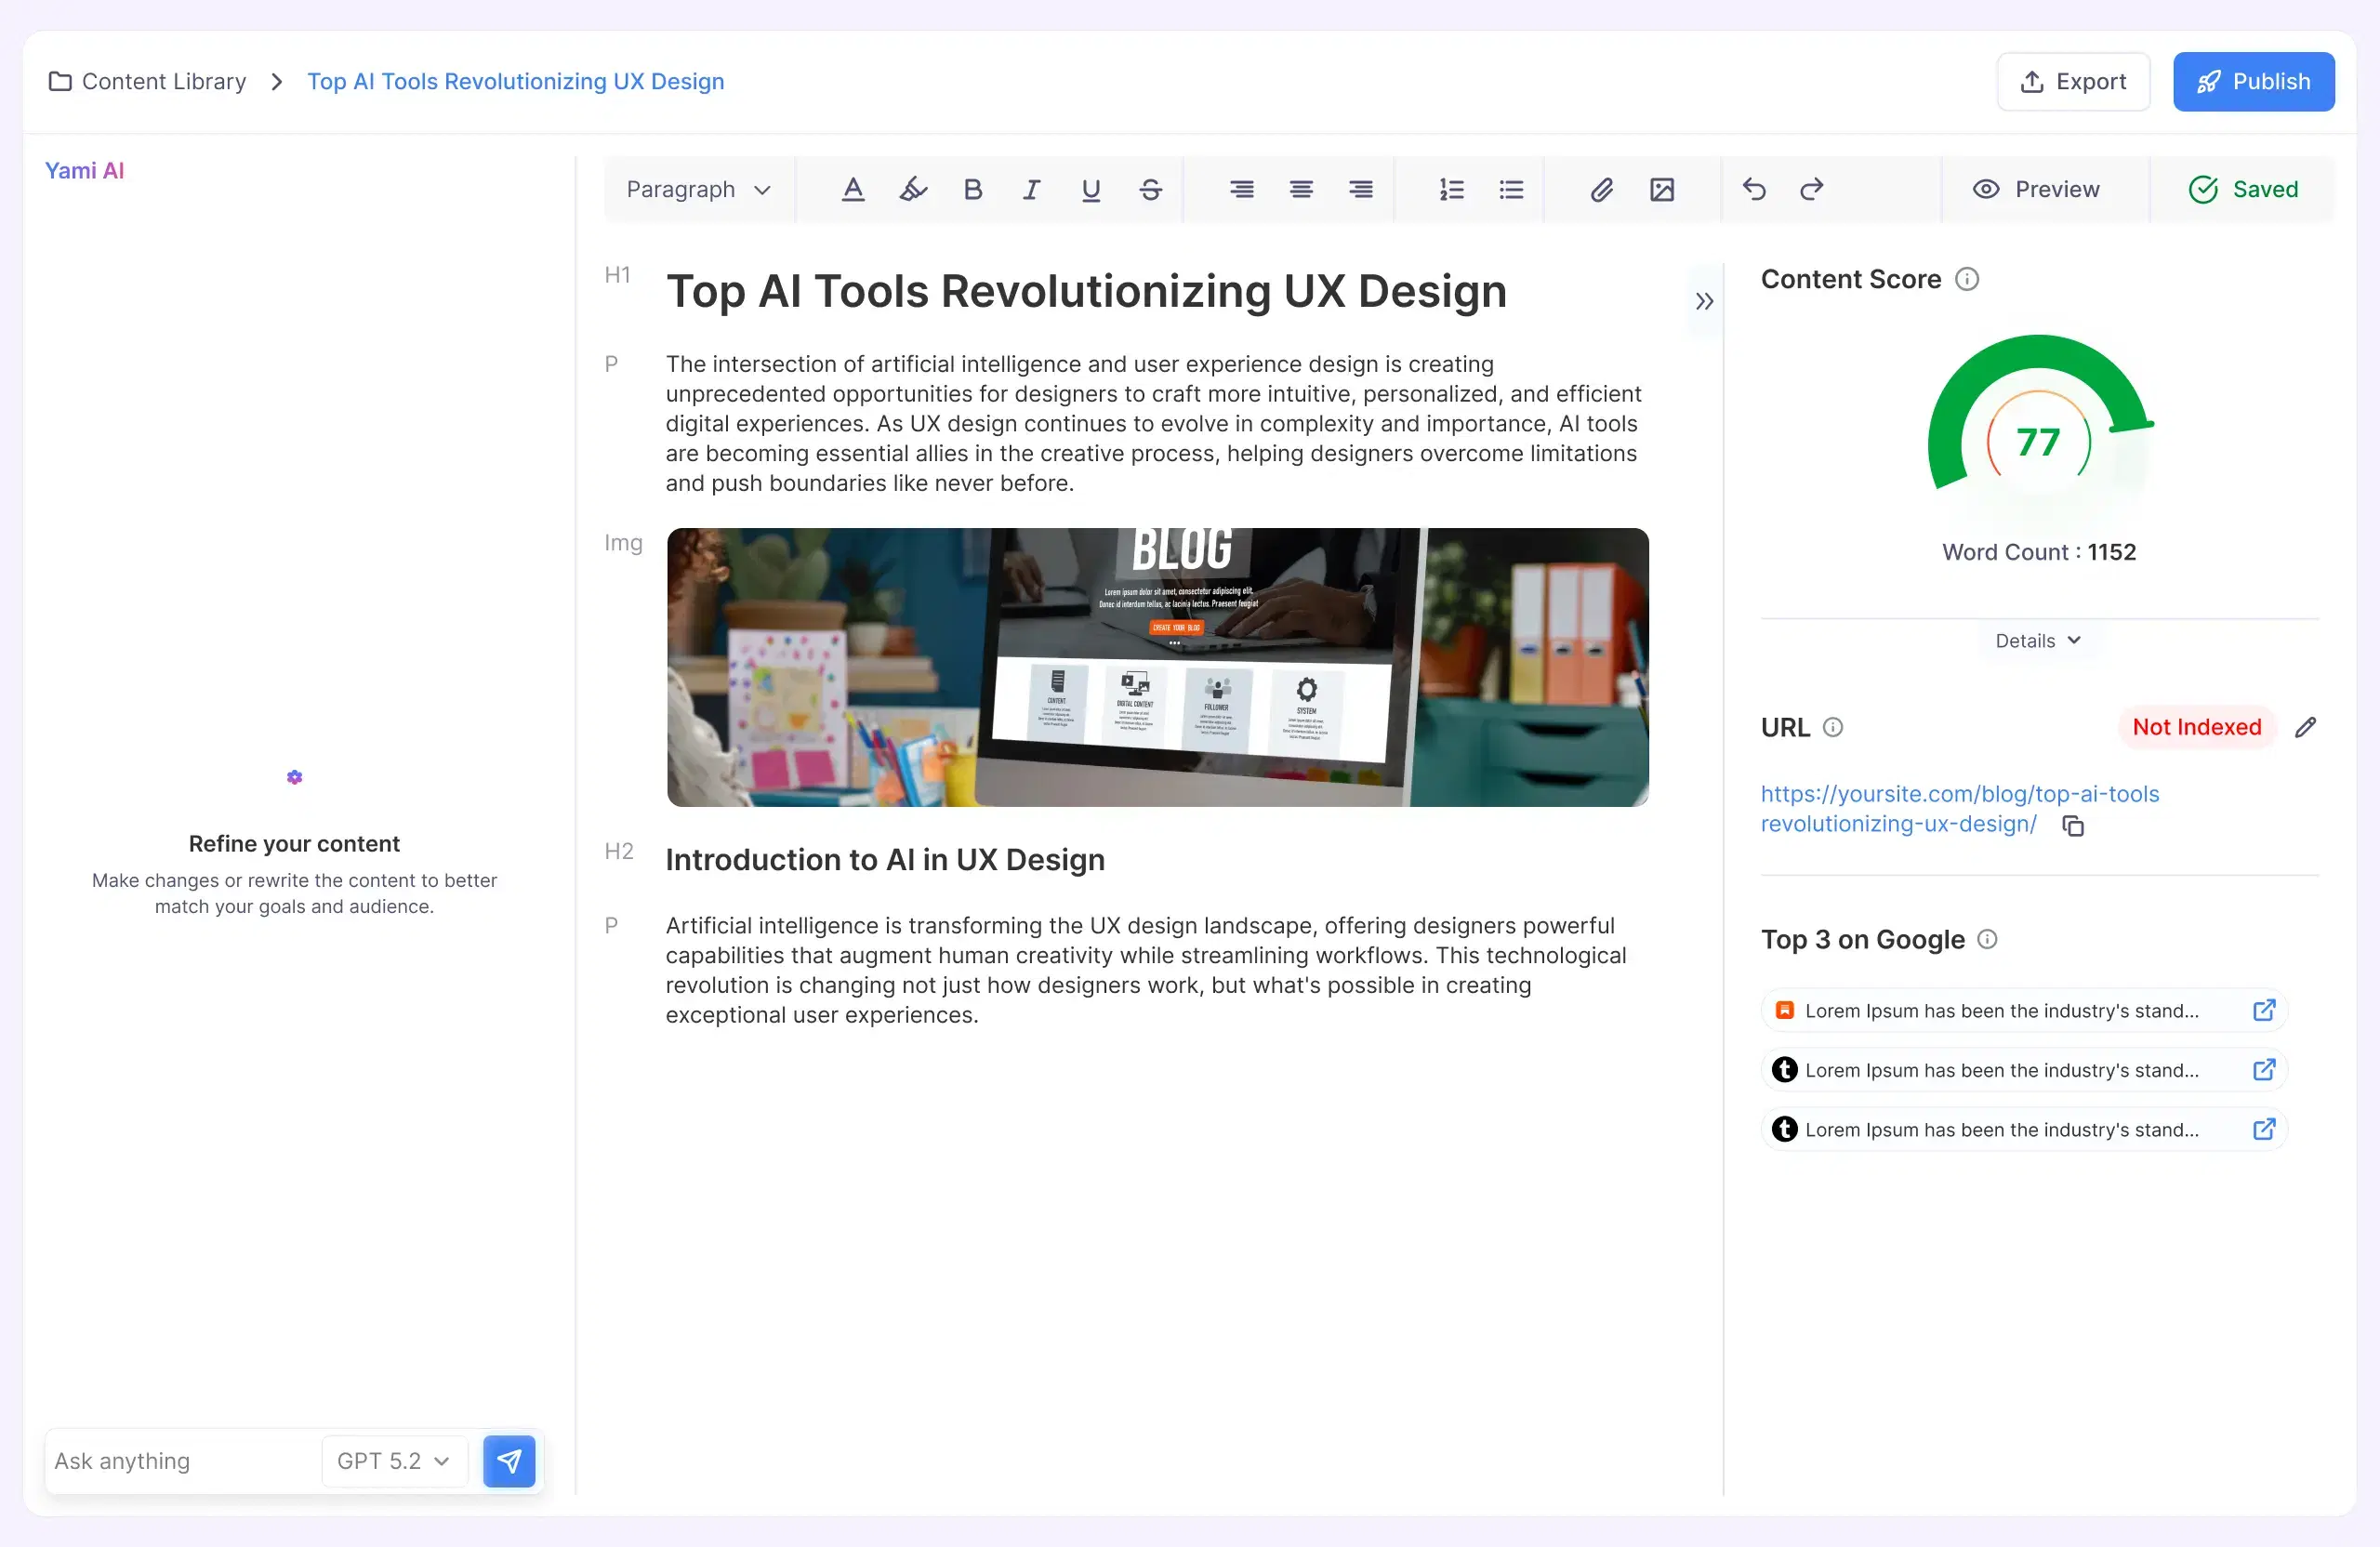Undo the last edit
The image size is (2380, 1547).
(1753, 189)
